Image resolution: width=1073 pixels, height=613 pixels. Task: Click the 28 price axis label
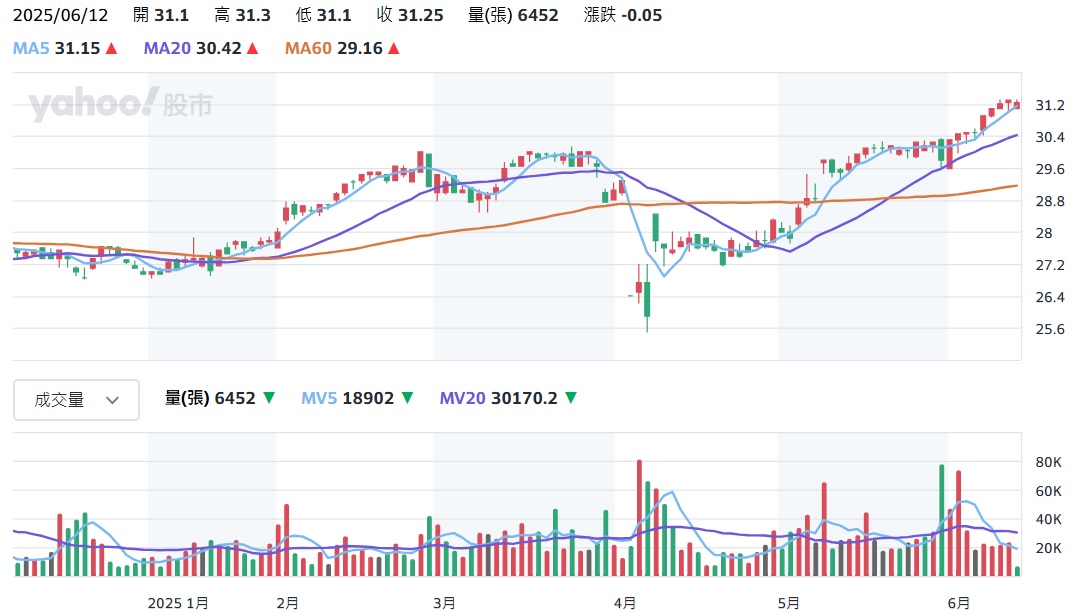1044,233
